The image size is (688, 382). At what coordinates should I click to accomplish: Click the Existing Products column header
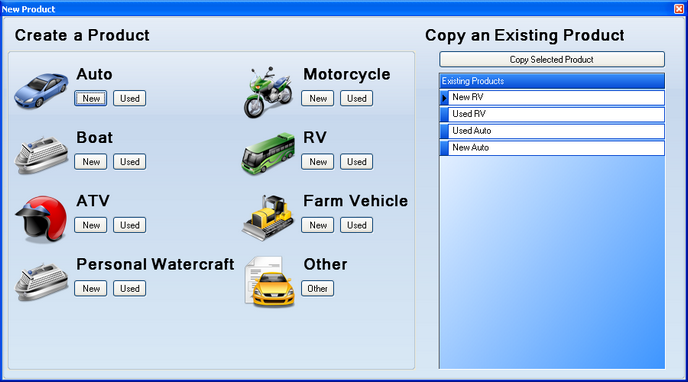coord(552,81)
